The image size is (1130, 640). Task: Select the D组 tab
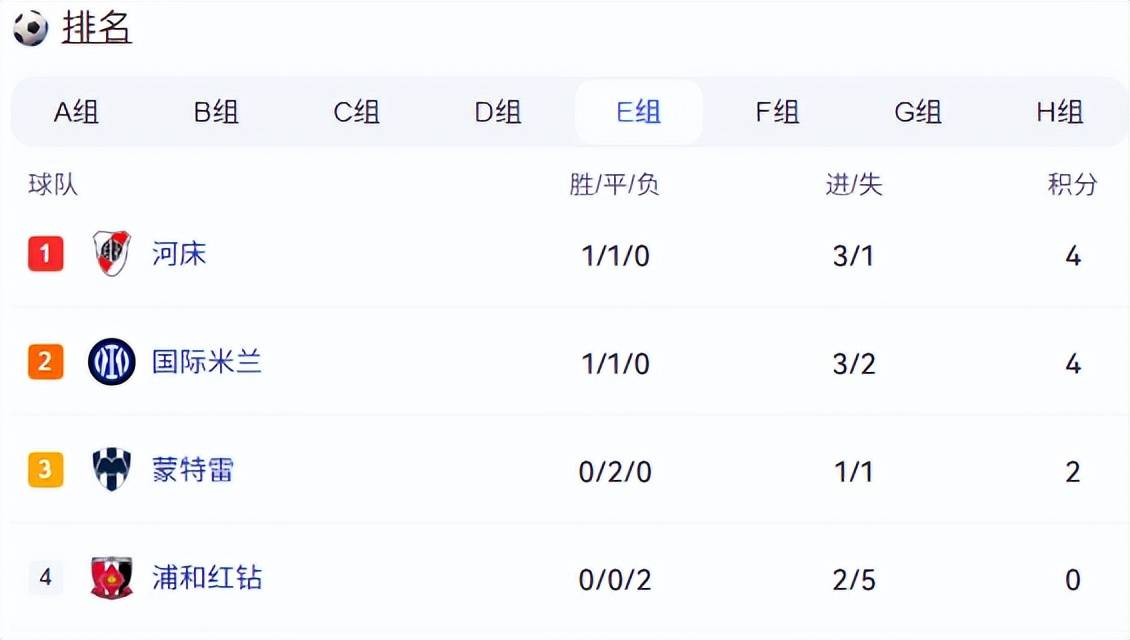[x=498, y=112]
